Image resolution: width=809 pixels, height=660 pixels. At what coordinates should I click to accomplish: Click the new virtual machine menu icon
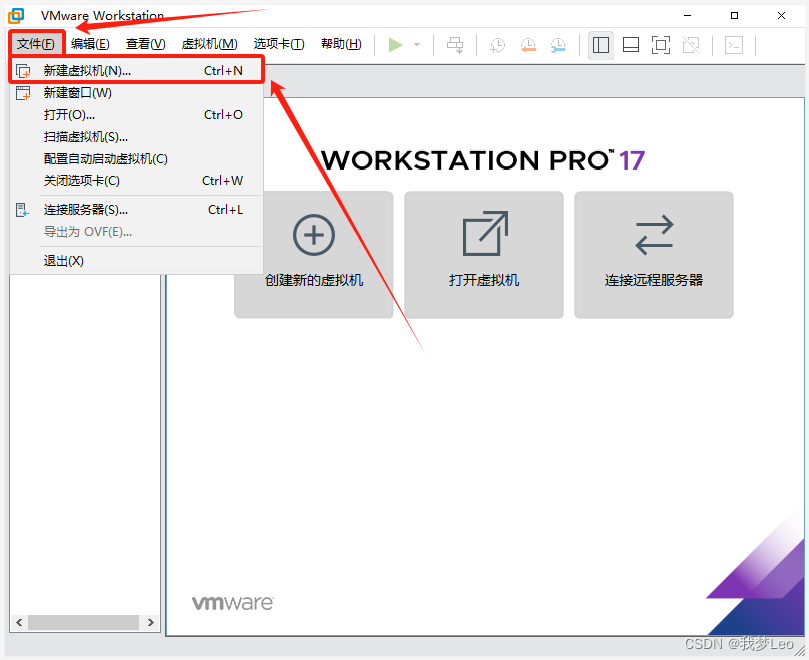click(x=23, y=71)
